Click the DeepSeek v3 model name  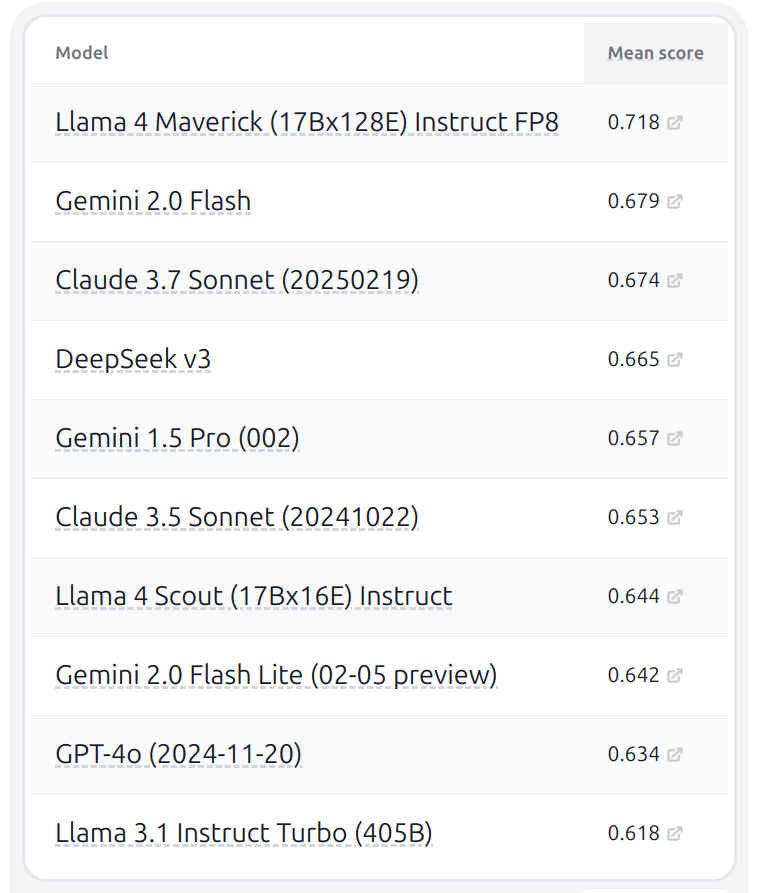[133, 359]
